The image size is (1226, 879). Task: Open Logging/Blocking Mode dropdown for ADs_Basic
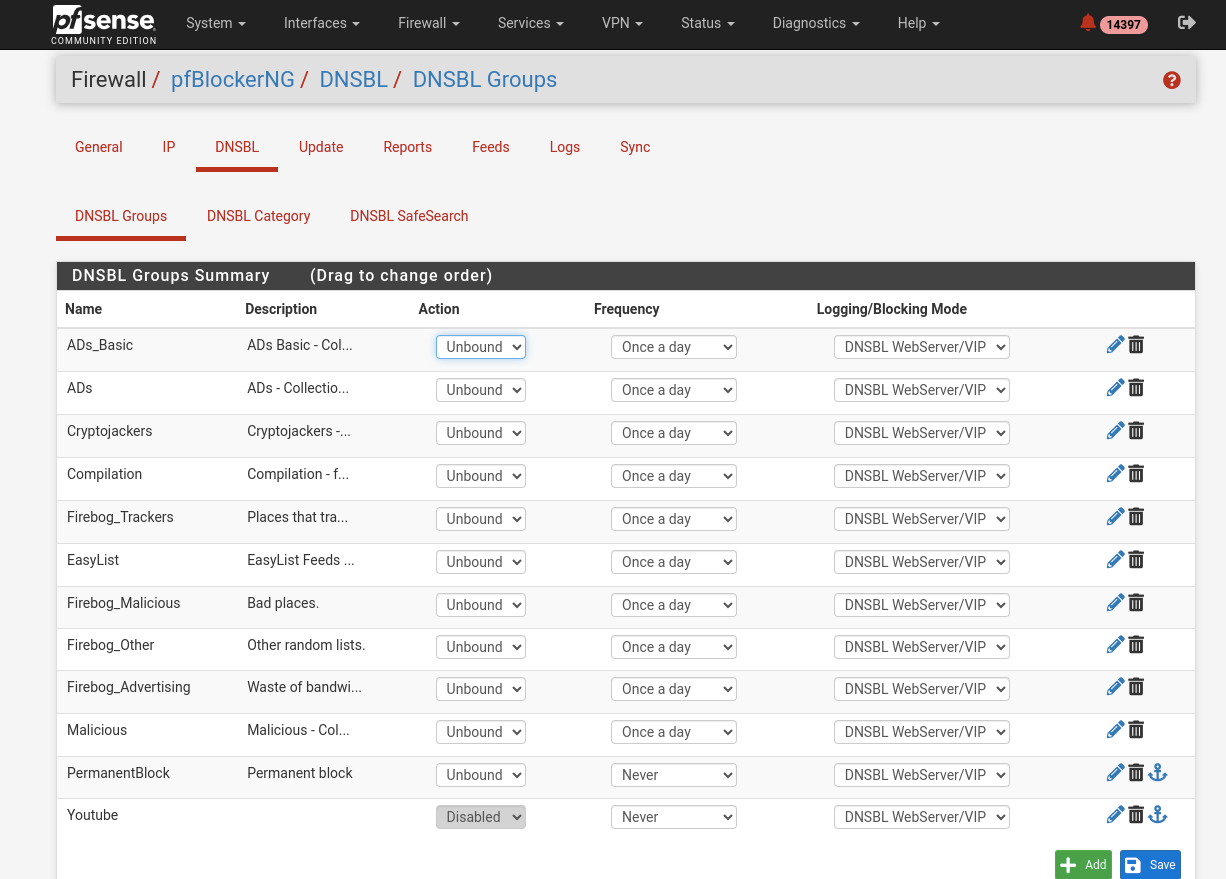[x=921, y=347]
